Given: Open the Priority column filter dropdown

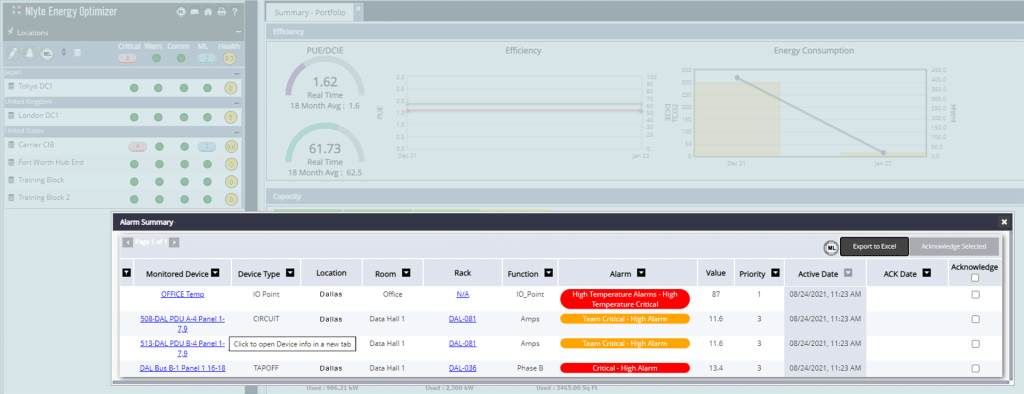Looking at the screenshot, I should tap(776, 274).
